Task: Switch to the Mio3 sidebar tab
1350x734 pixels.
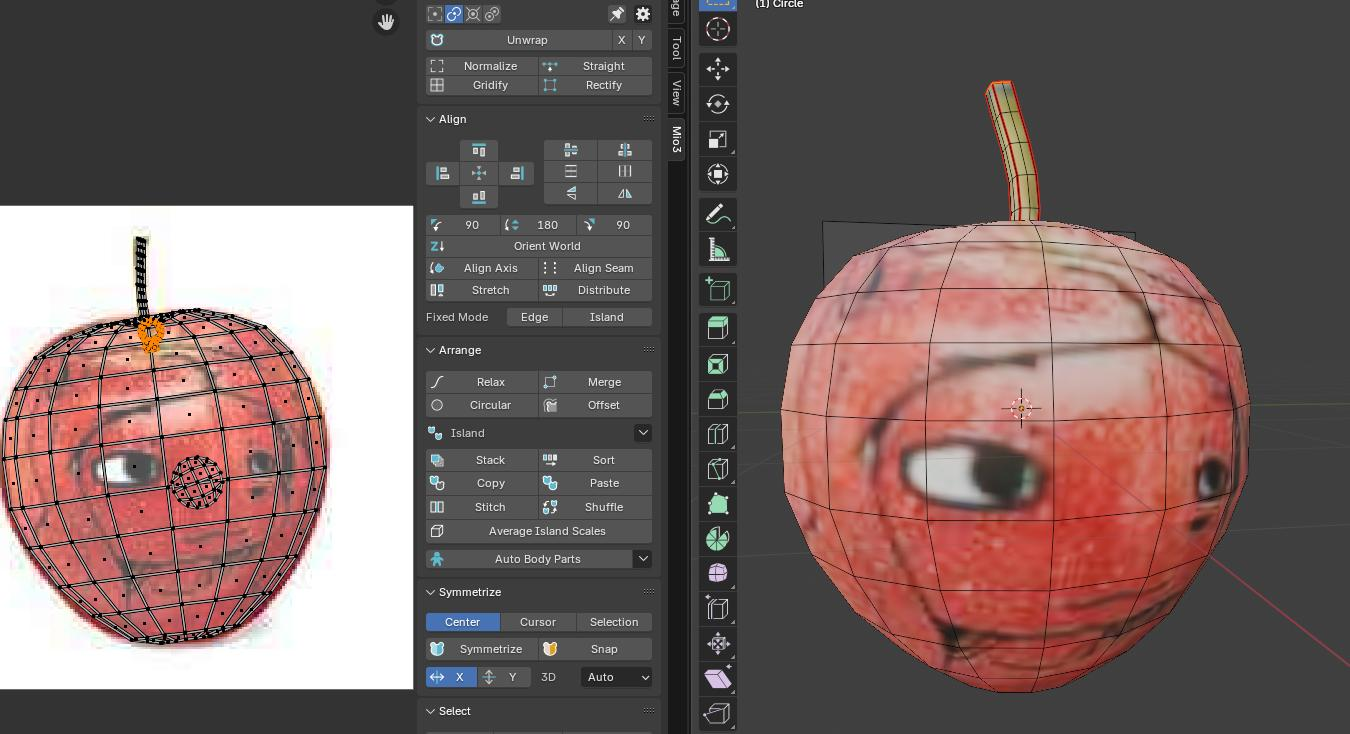Action: tap(677, 139)
